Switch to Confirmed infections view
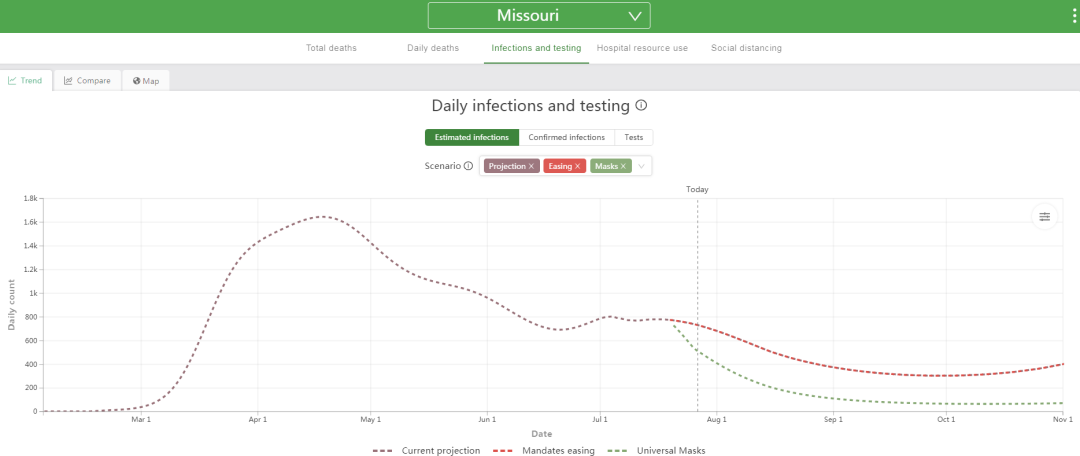 coord(567,137)
